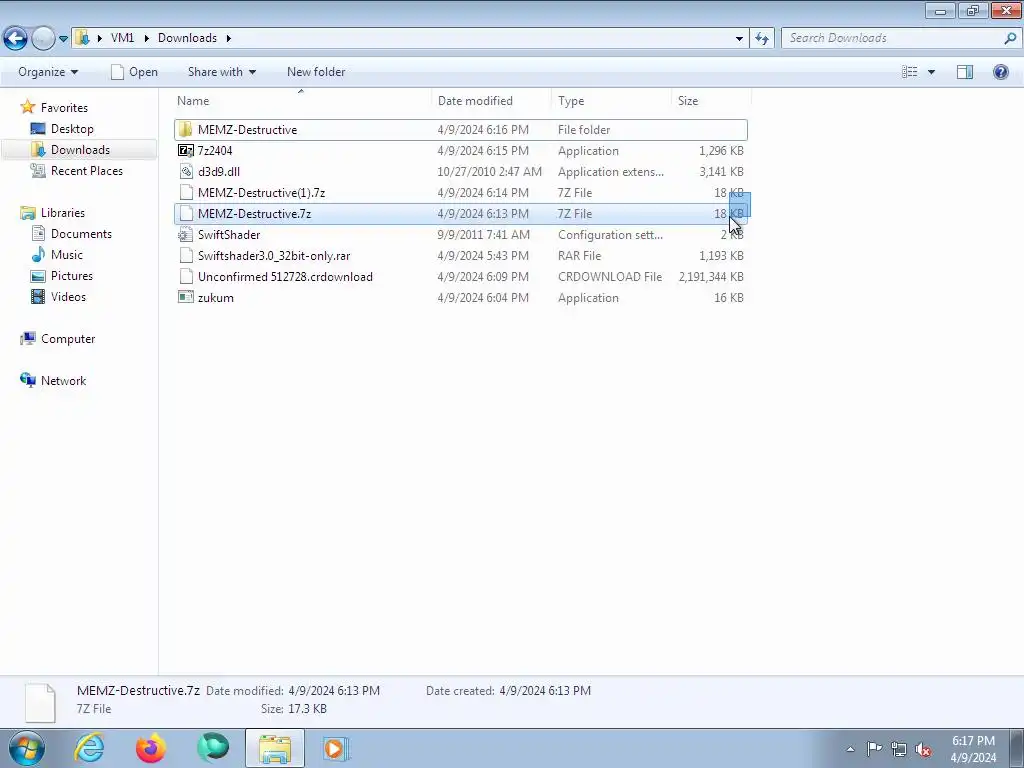The width and height of the screenshot is (1024, 768).
Task: Select MEMZ-Destructive.7z file row
Action: point(461,214)
